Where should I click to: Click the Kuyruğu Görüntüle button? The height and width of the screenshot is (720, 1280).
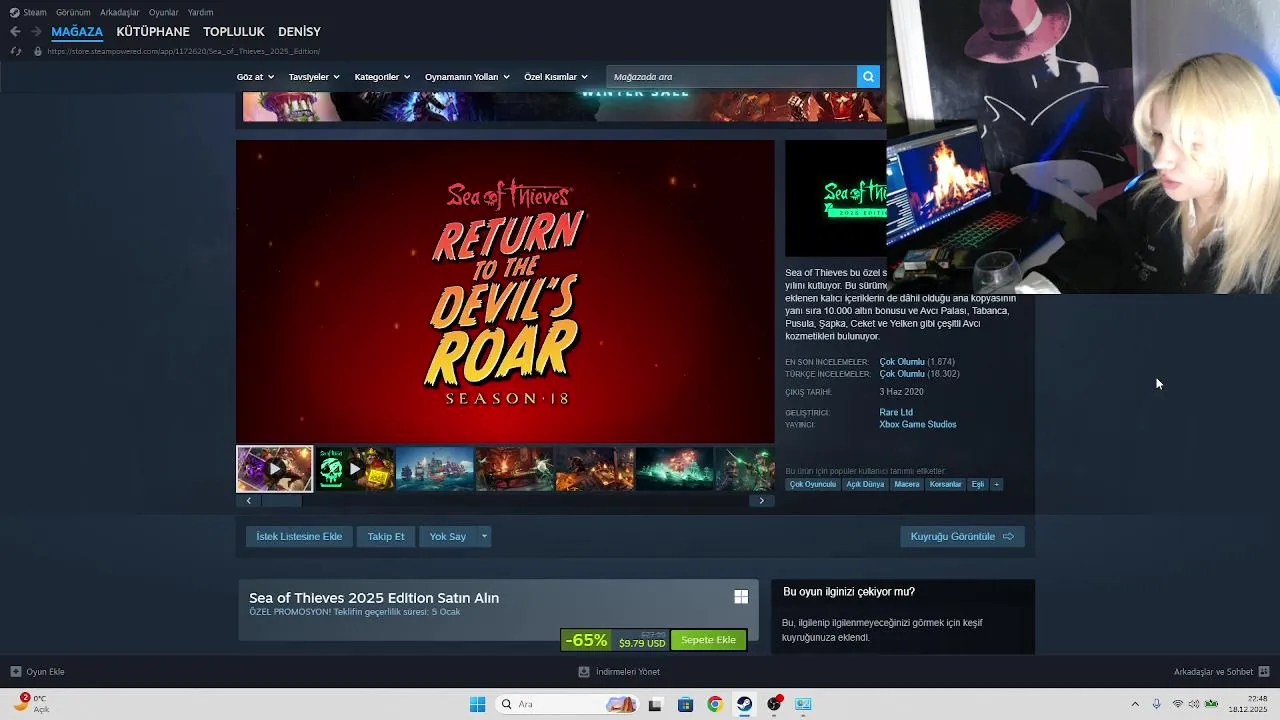coord(962,536)
